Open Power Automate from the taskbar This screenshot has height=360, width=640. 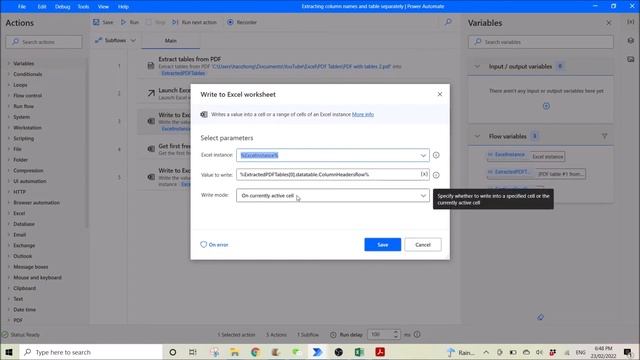[317, 352]
